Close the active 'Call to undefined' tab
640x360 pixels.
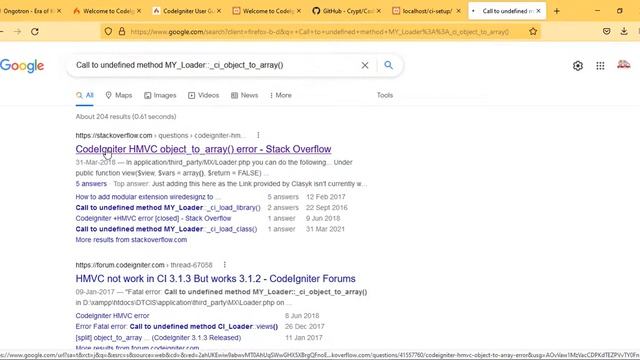coord(538,11)
